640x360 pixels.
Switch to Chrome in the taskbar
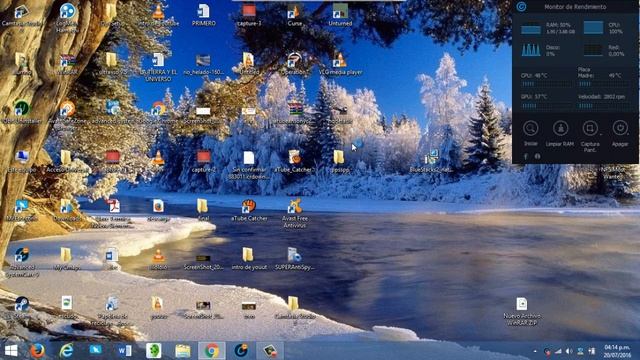coord(211,351)
